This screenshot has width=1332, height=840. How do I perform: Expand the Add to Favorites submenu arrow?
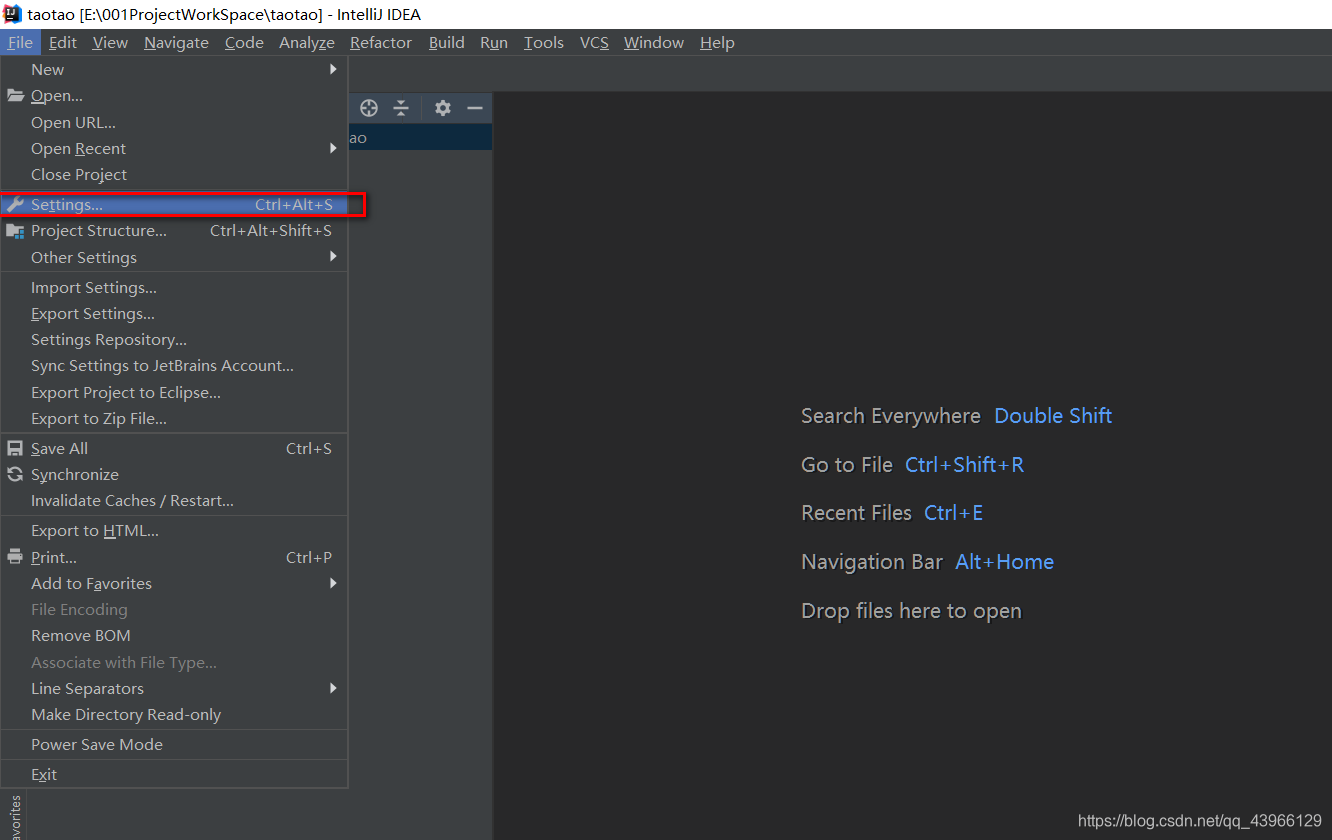[x=334, y=583]
